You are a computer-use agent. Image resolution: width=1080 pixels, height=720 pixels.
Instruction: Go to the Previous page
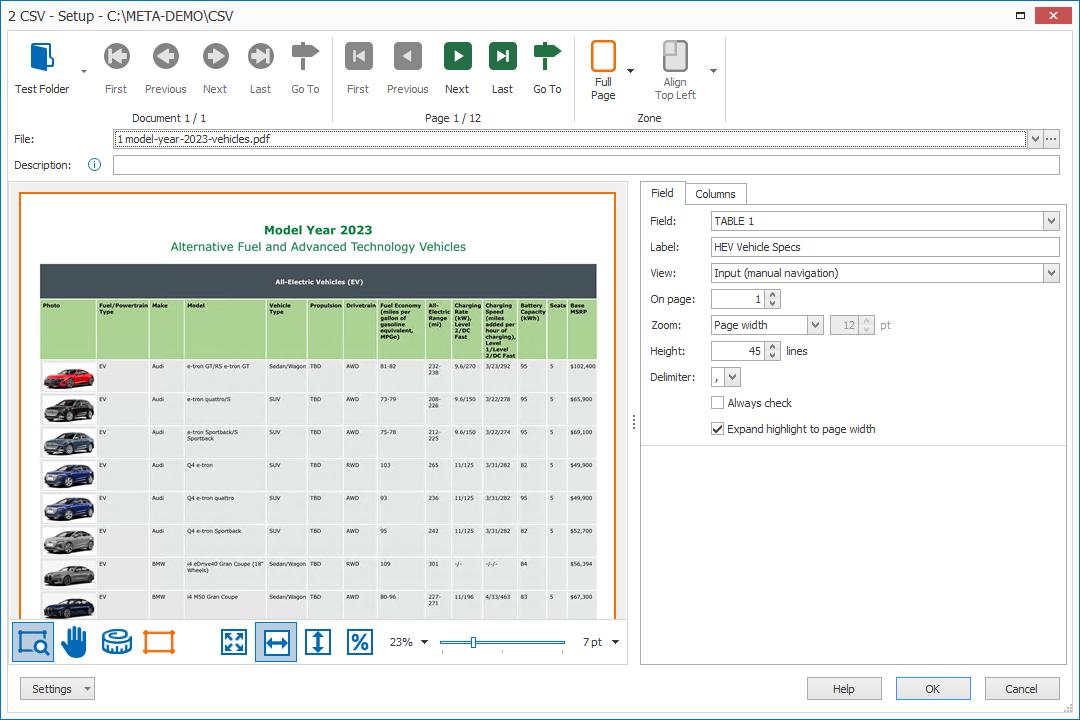407,56
